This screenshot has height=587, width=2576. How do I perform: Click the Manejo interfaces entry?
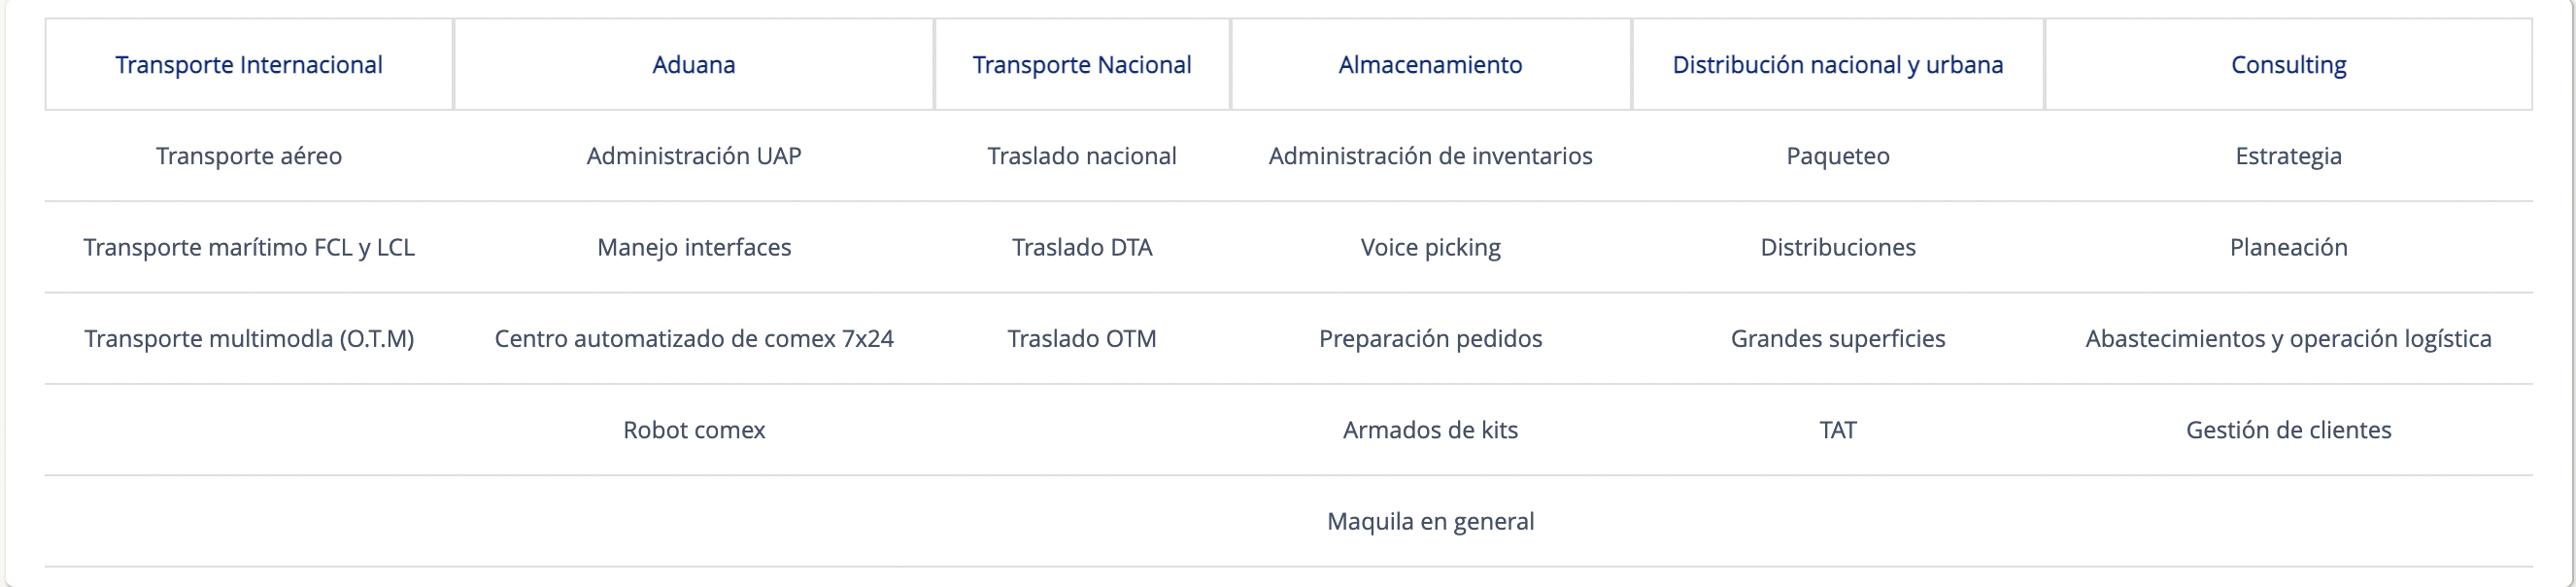coord(694,247)
